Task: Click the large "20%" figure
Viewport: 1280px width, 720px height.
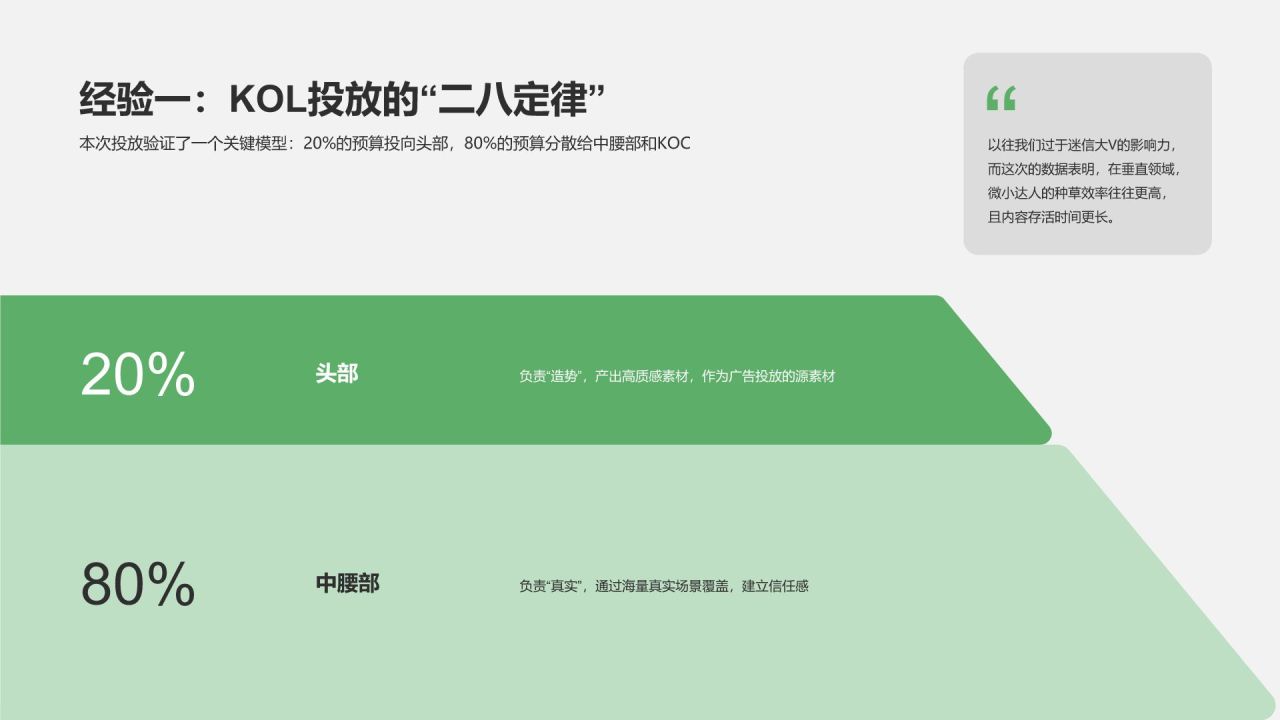Action: [x=138, y=375]
